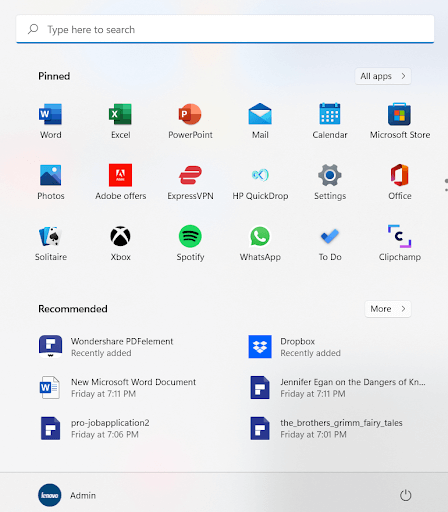
Task: Launch the Office app
Action: (400, 182)
